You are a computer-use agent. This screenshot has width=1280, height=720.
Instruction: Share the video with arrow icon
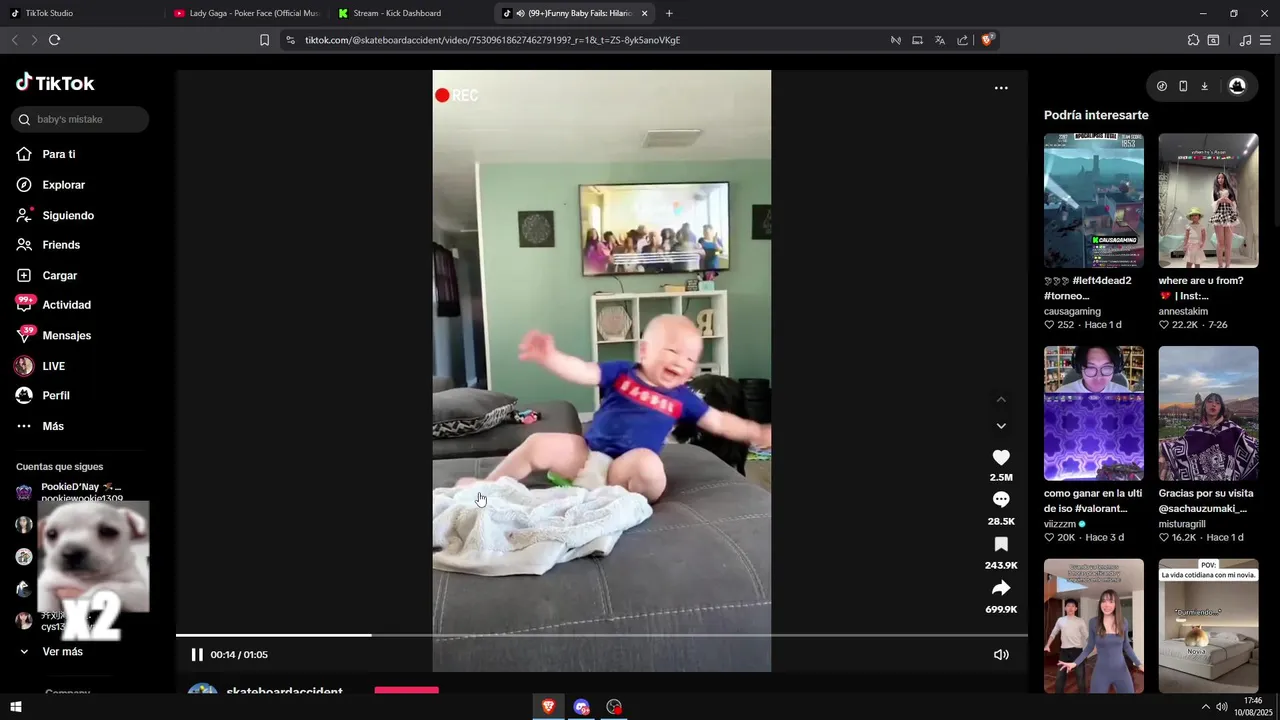tap(1001, 588)
